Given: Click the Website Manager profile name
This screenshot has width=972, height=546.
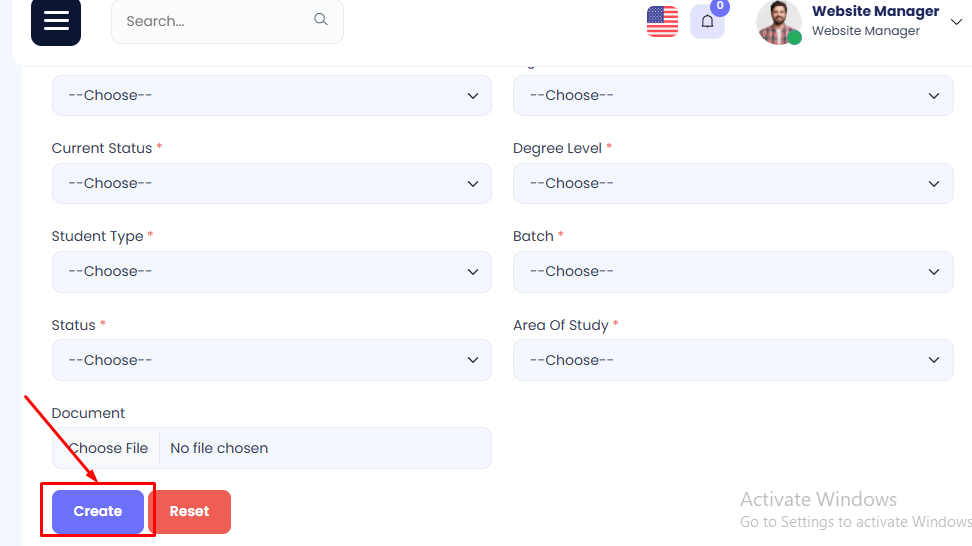Looking at the screenshot, I should pos(875,12).
